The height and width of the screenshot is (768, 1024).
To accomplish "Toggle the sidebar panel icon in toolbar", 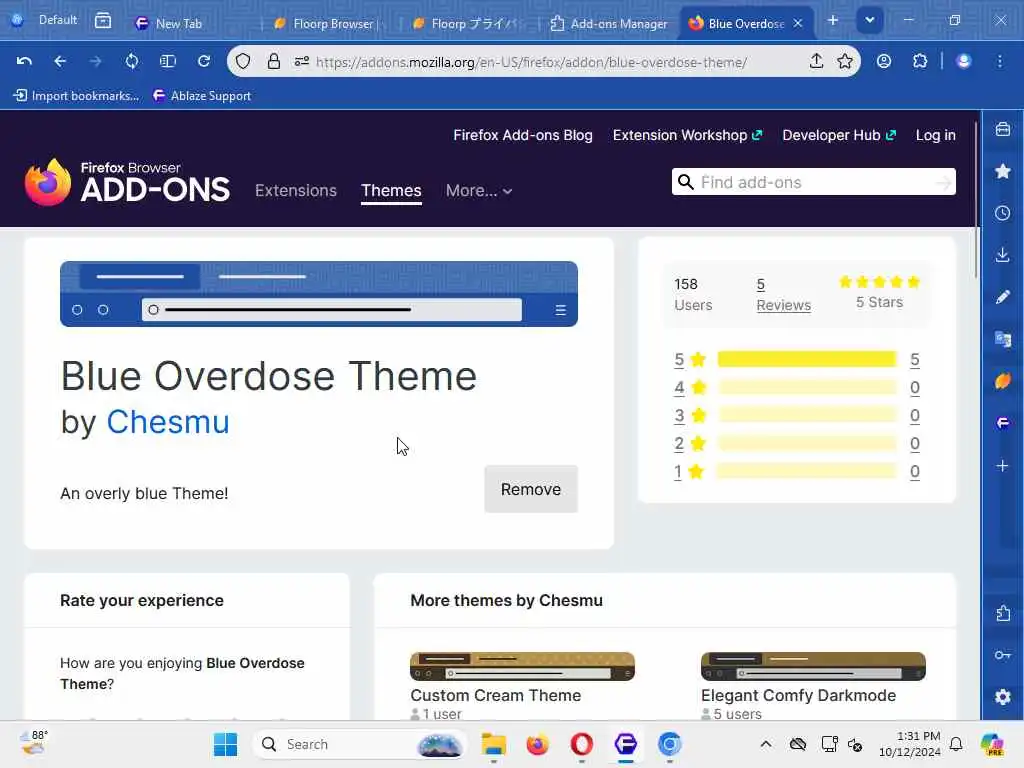I will point(168,61).
